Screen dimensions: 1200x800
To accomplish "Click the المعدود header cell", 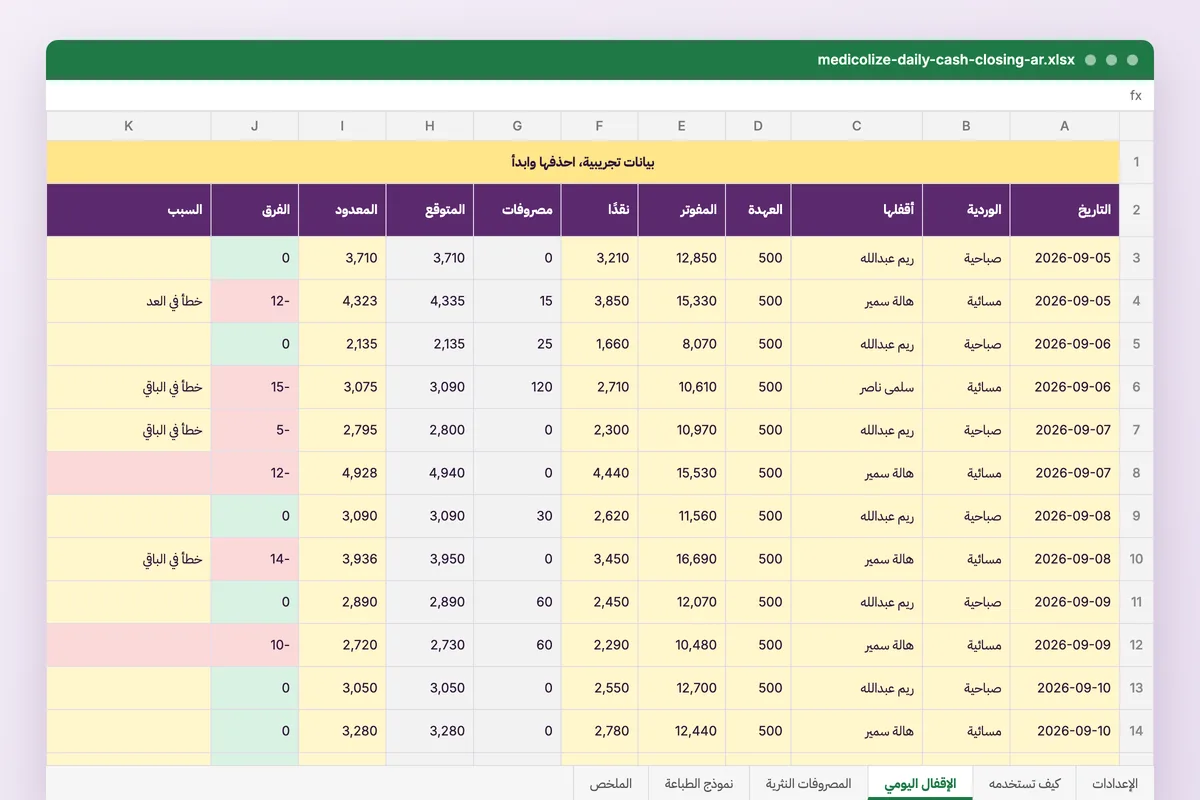I will tap(342, 210).
